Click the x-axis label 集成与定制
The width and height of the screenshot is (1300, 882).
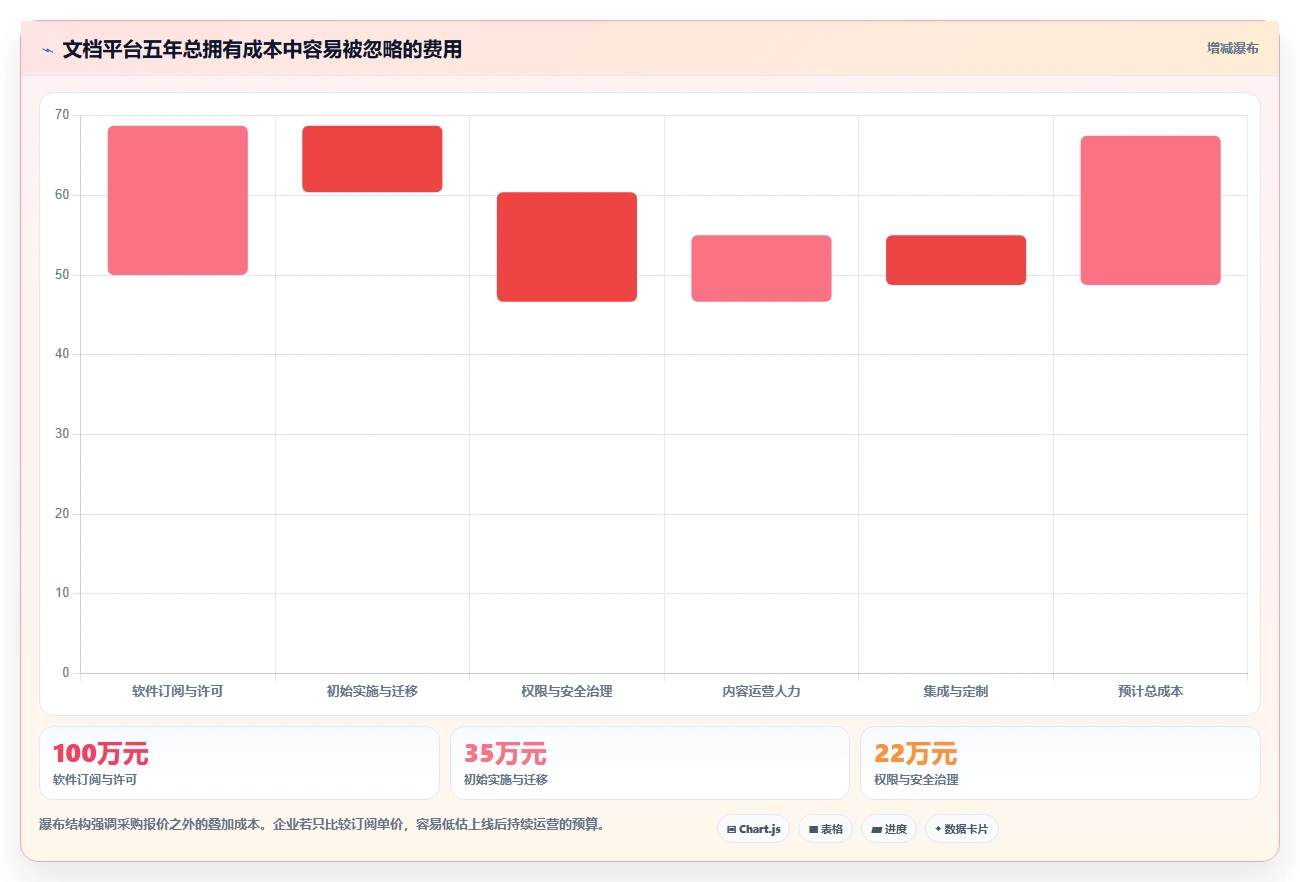tap(956, 691)
